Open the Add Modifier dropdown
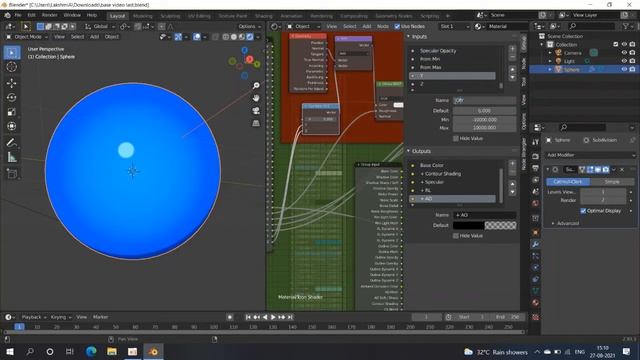This screenshot has width=640, height=360. [x=591, y=155]
